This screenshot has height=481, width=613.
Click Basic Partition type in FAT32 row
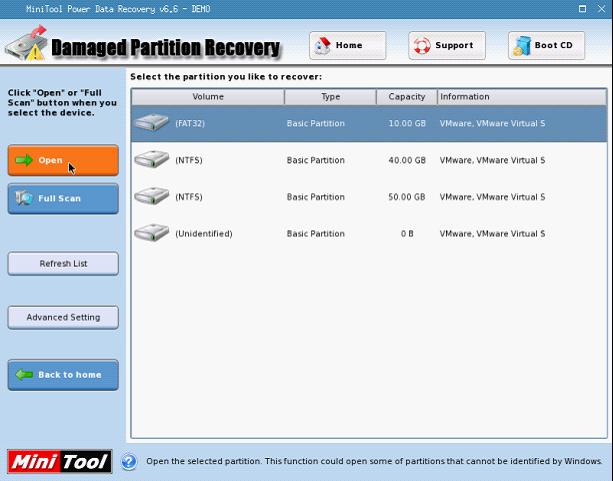315,124
